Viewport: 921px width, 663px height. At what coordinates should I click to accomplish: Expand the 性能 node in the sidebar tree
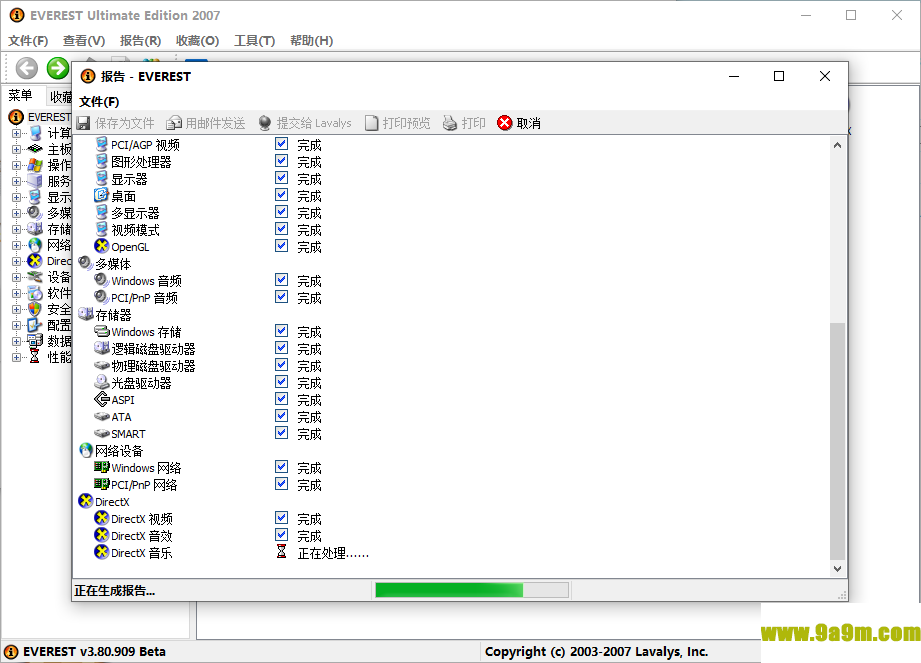[x=16, y=357]
